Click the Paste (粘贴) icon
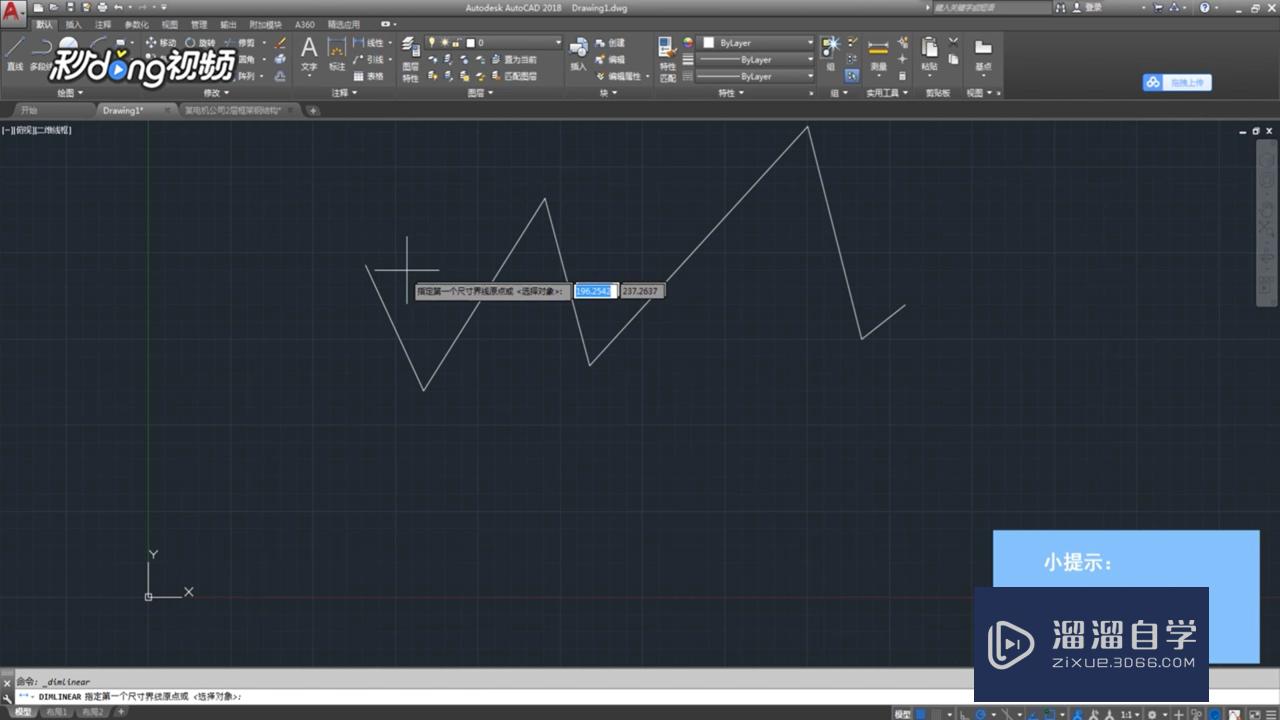Screen dimensions: 1280x720 930,55
